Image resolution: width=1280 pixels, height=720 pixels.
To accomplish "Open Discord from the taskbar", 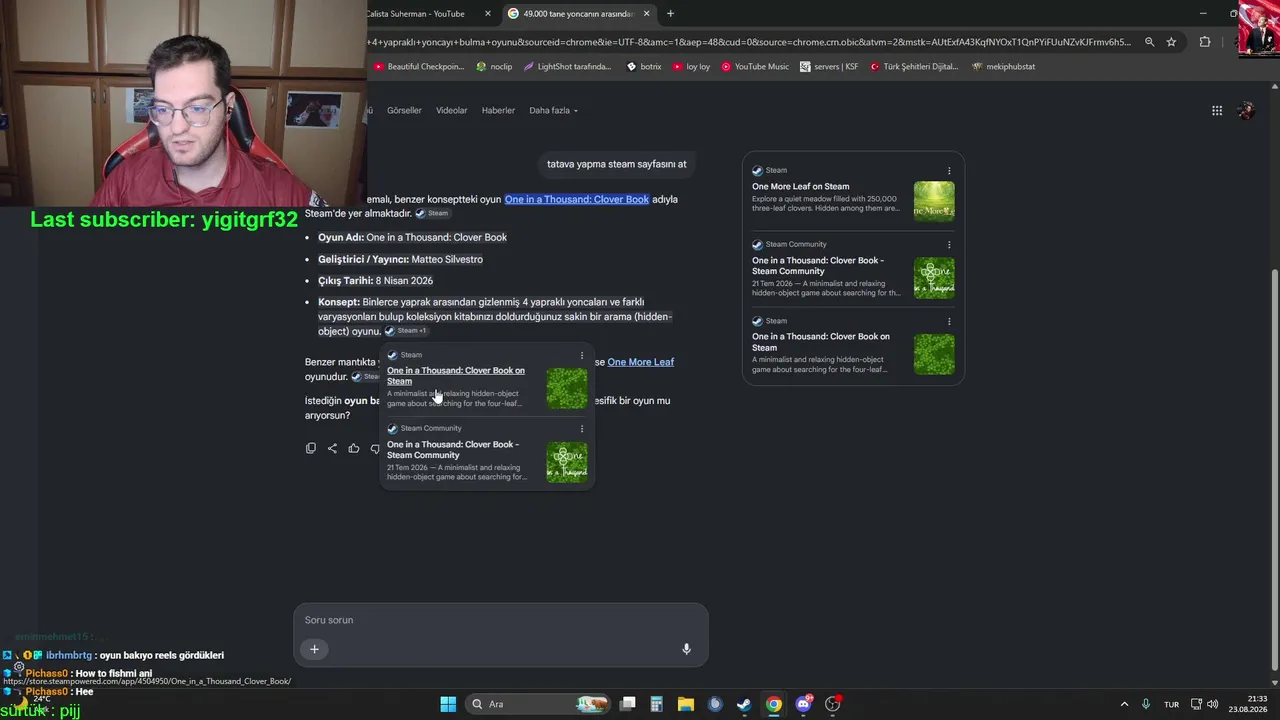I will 803,704.
